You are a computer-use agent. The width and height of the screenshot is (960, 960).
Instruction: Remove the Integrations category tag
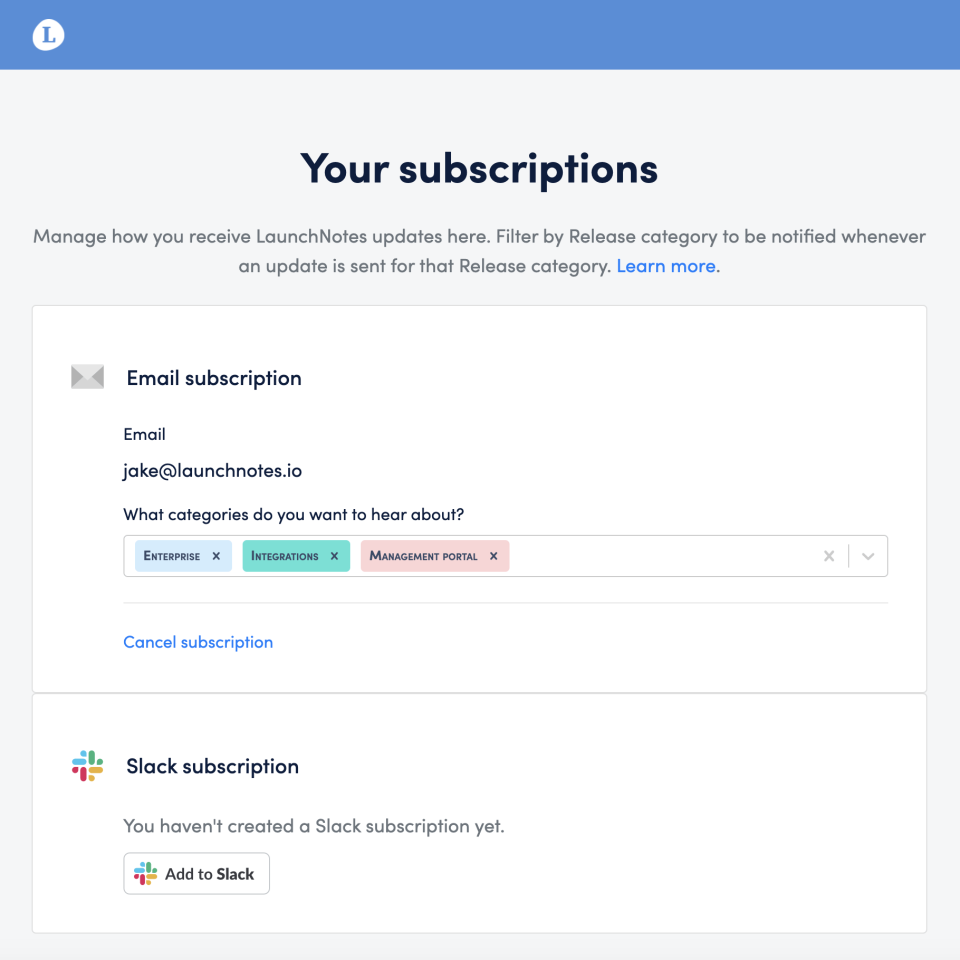click(x=334, y=556)
